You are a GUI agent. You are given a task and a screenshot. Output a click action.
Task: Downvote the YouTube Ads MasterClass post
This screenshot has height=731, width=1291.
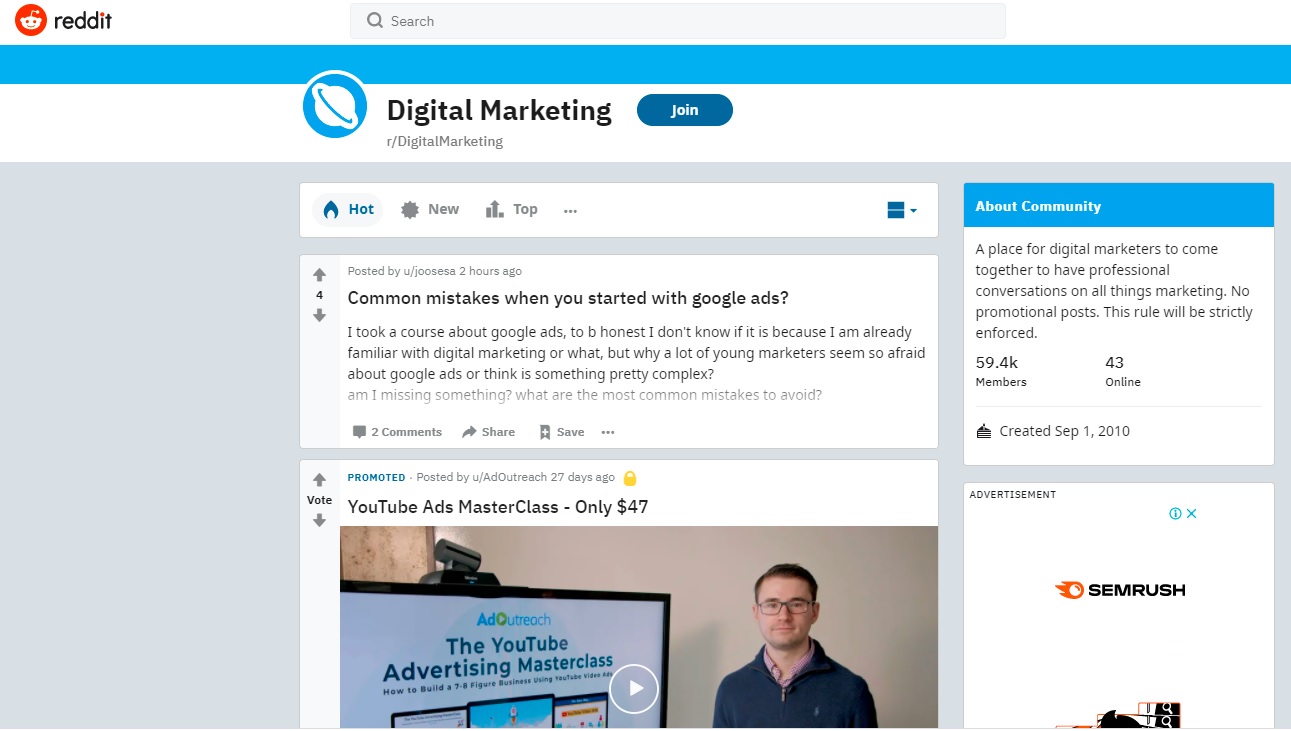(319, 520)
